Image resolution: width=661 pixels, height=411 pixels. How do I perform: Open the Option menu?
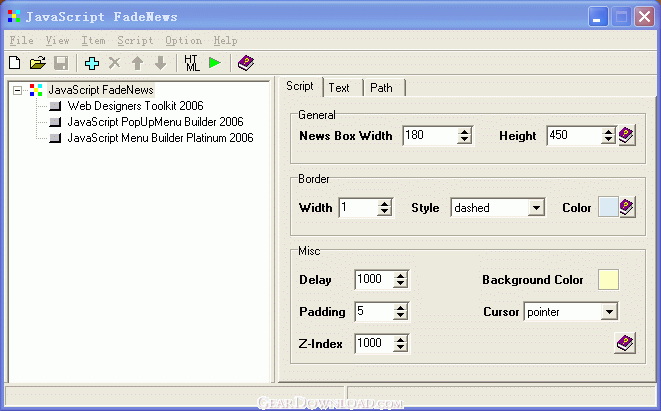tap(183, 40)
